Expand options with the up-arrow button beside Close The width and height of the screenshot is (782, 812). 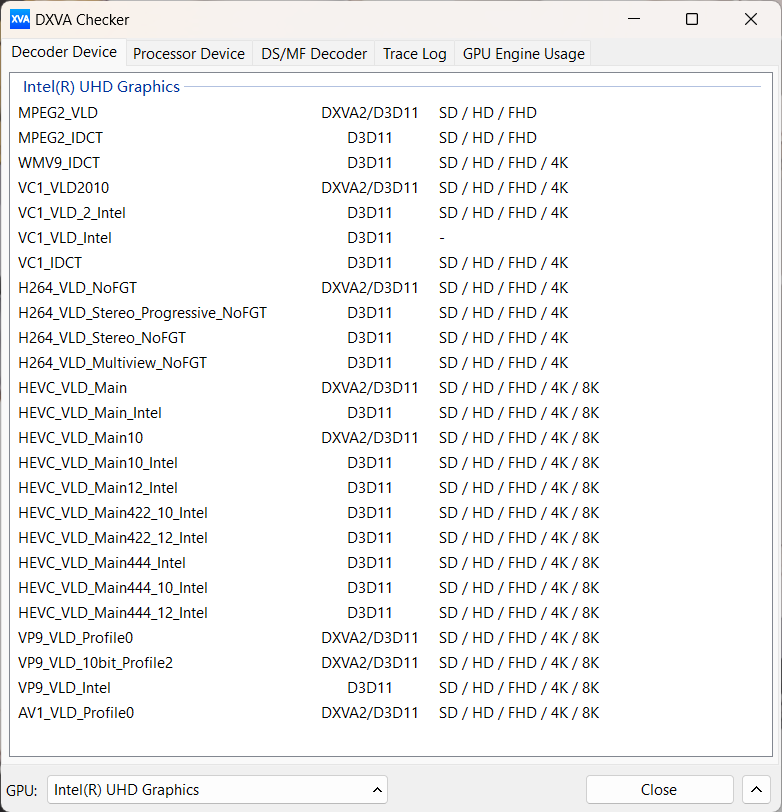click(757, 790)
